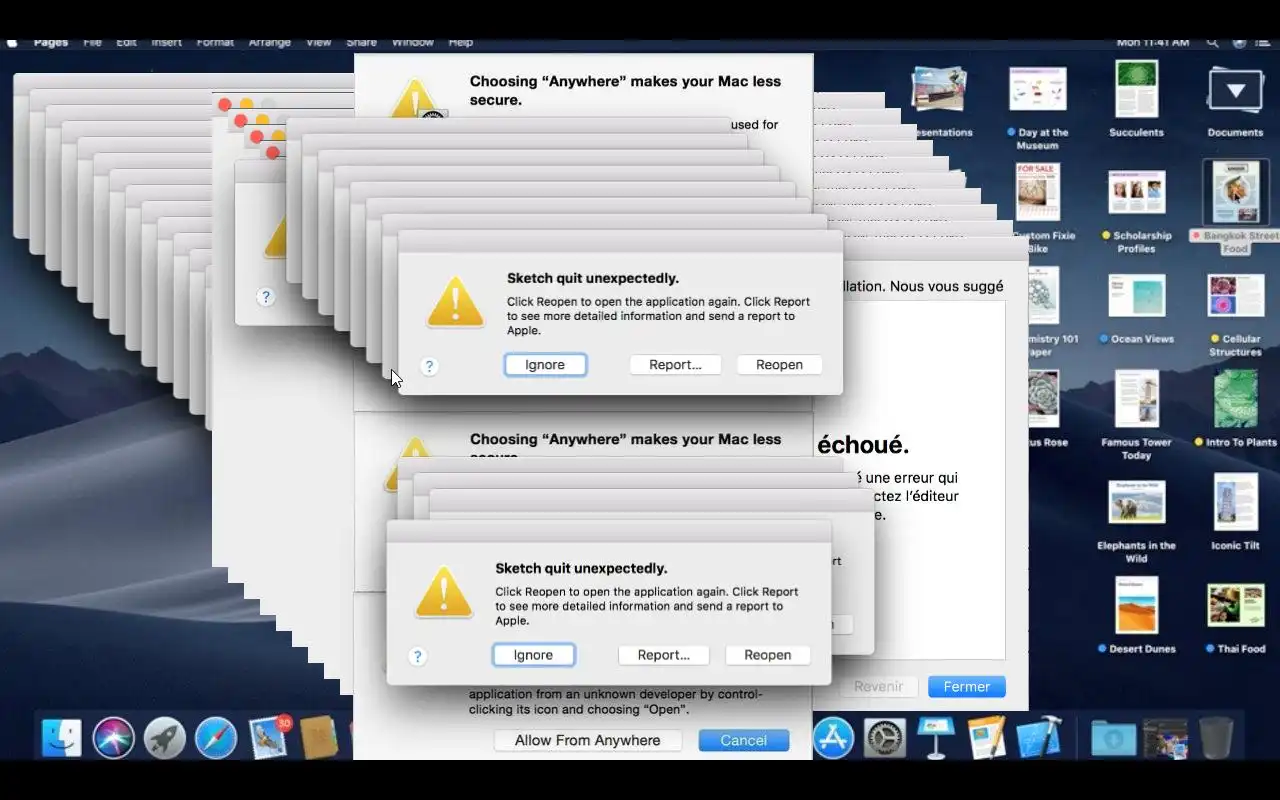Viewport: 1280px width, 800px height.
Task: Open Mail app with red badge
Action: (268, 738)
